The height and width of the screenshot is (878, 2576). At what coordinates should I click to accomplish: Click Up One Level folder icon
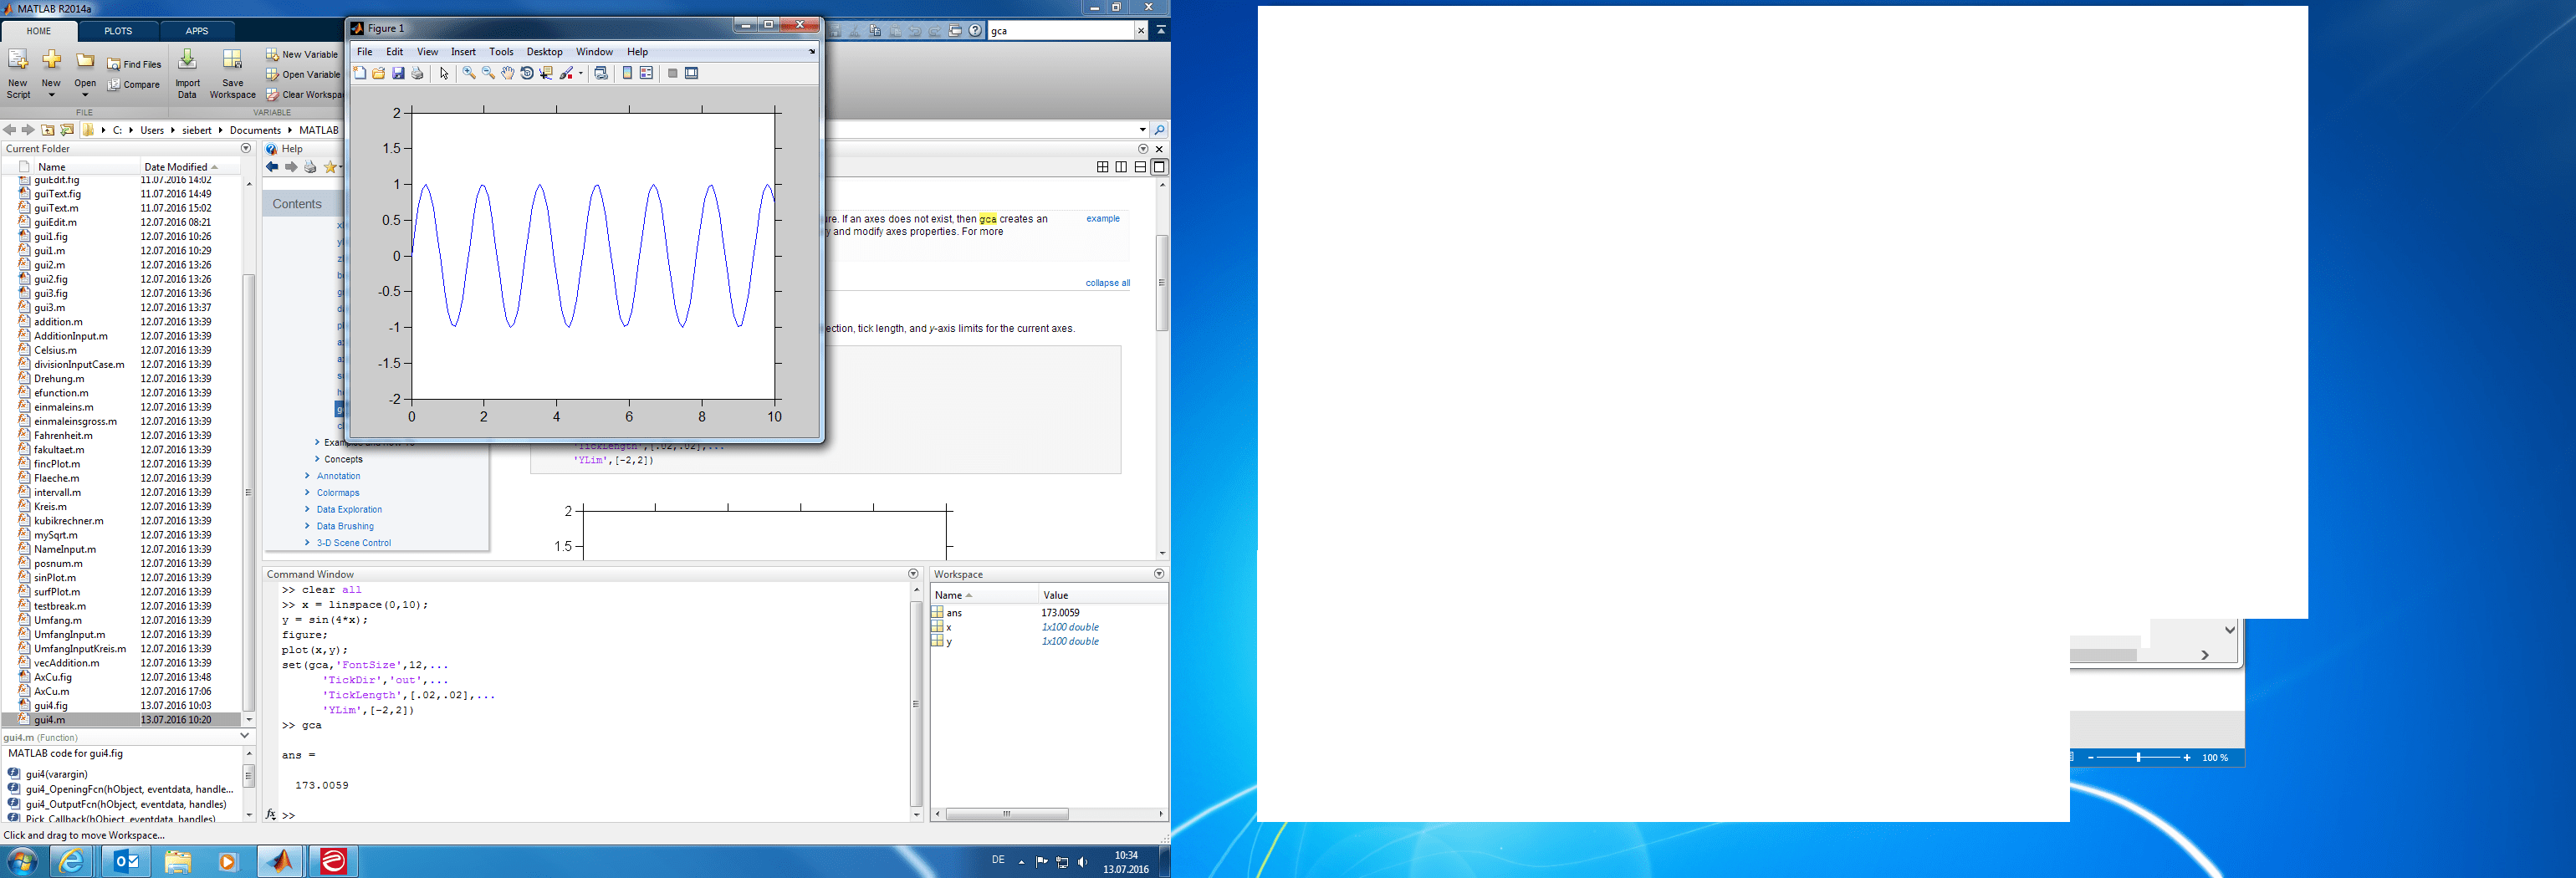click(47, 130)
